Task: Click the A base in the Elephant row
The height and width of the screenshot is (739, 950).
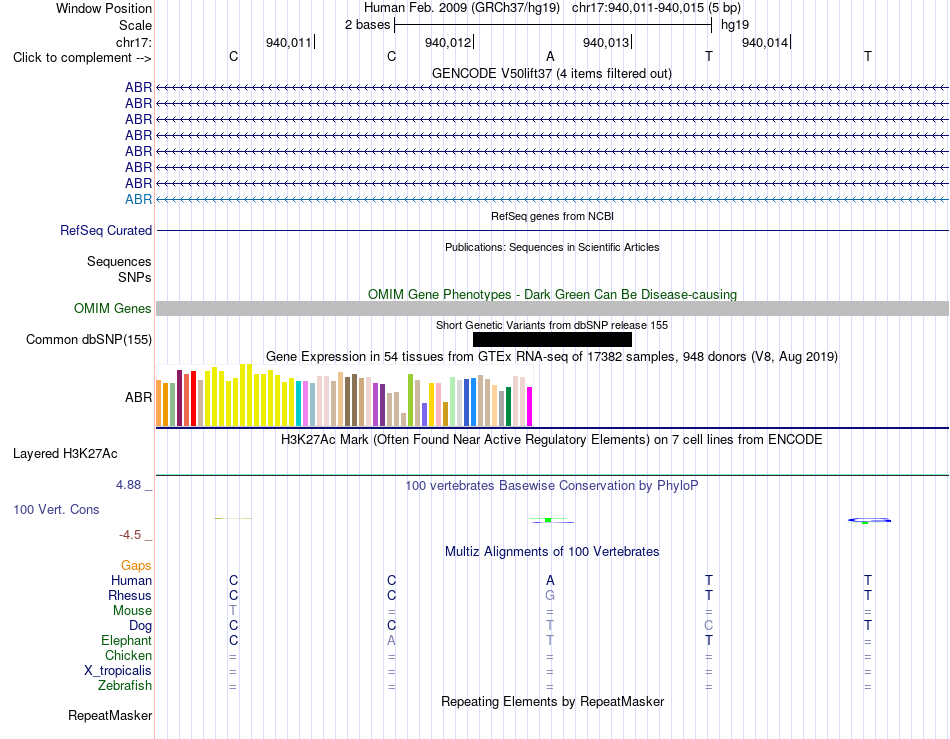Action: click(391, 640)
